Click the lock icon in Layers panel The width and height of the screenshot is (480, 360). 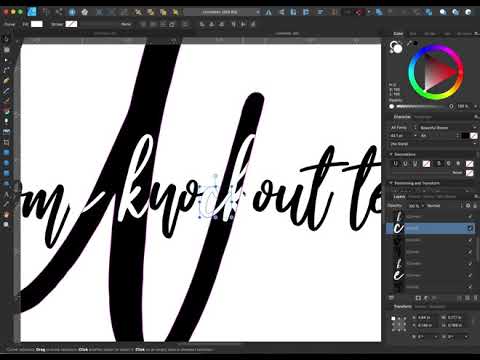[475, 206]
